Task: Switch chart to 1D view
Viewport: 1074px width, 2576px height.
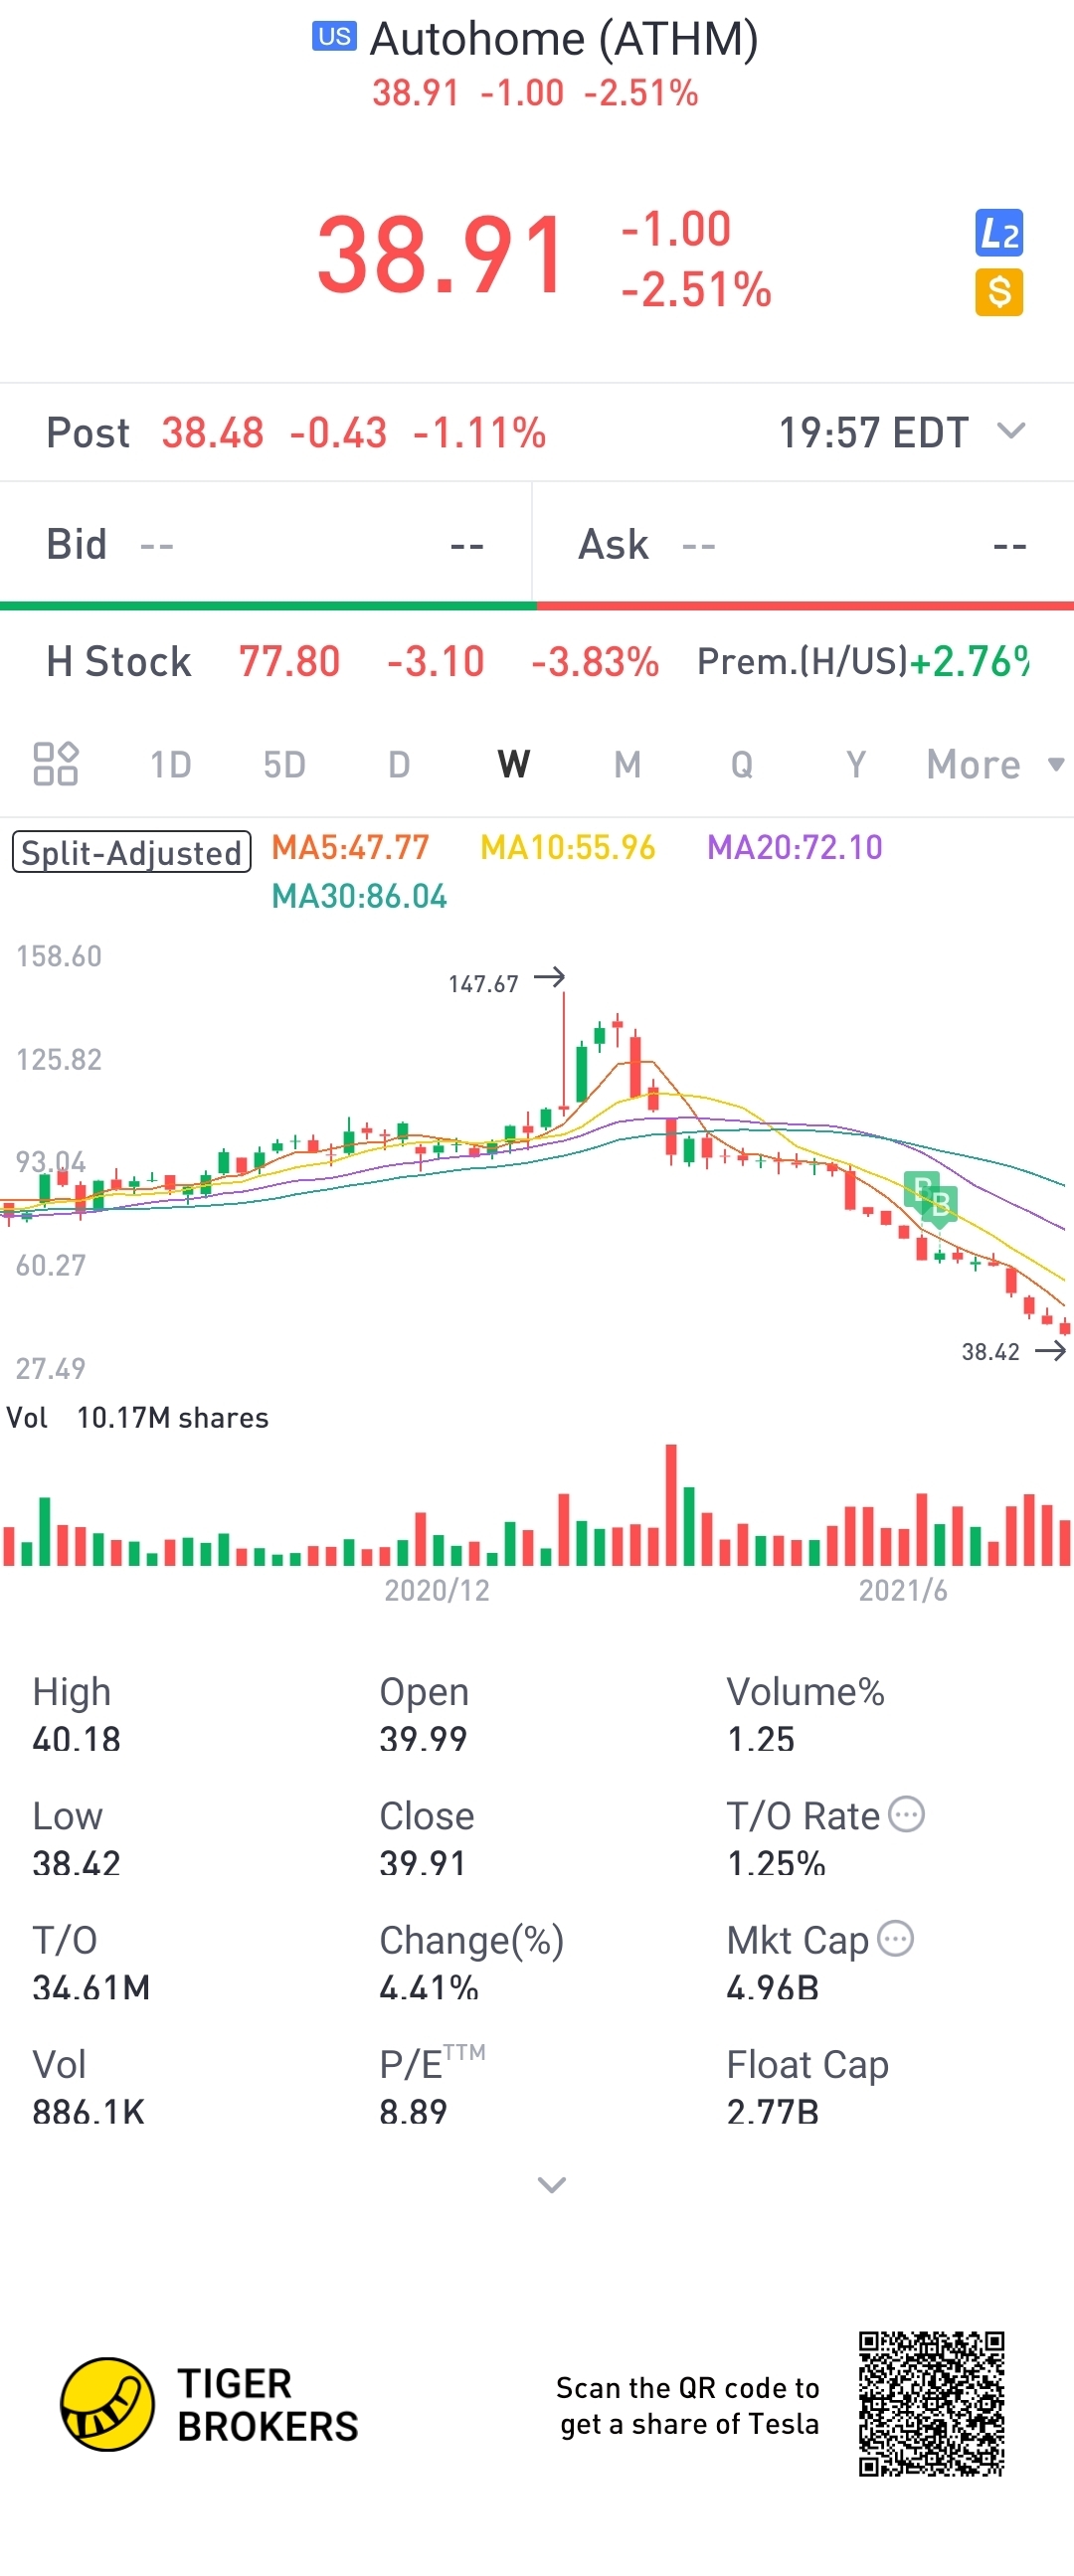Action: (x=171, y=764)
